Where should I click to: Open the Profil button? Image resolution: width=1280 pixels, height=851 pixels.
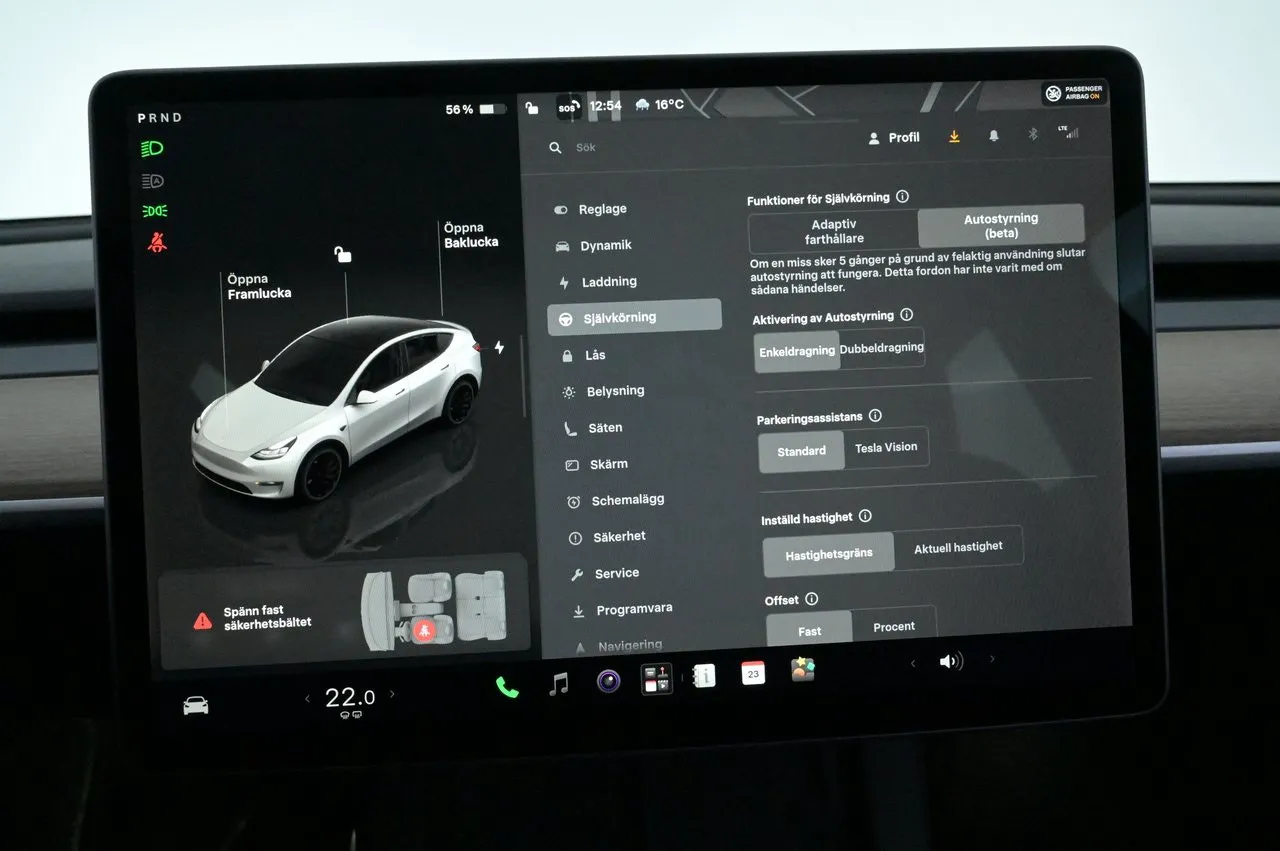(894, 138)
